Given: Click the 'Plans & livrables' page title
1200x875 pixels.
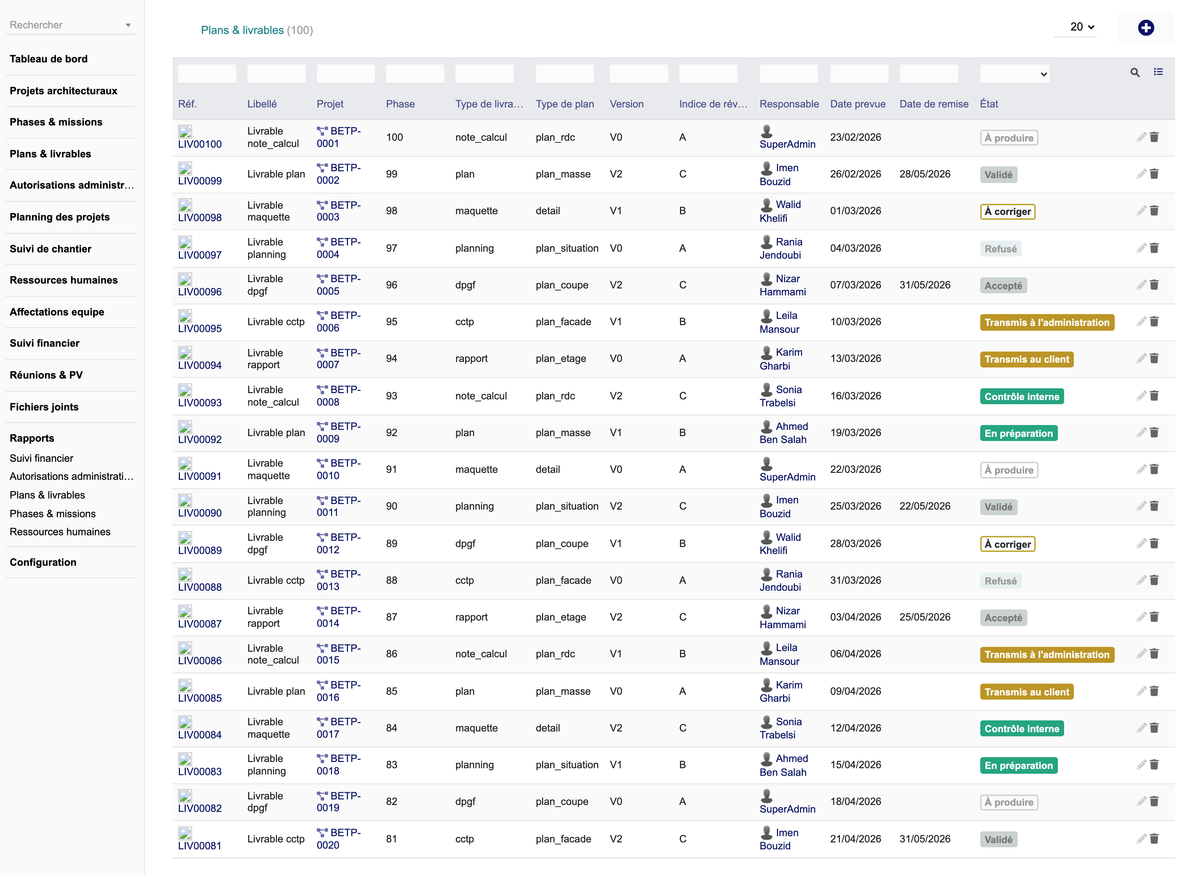Looking at the screenshot, I should click(242, 30).
